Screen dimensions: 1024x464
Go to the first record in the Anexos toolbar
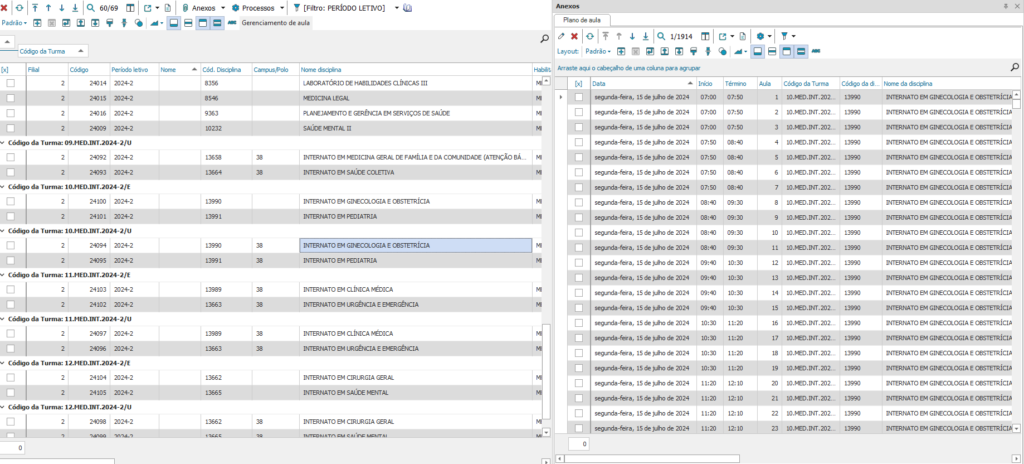point(606,36)
